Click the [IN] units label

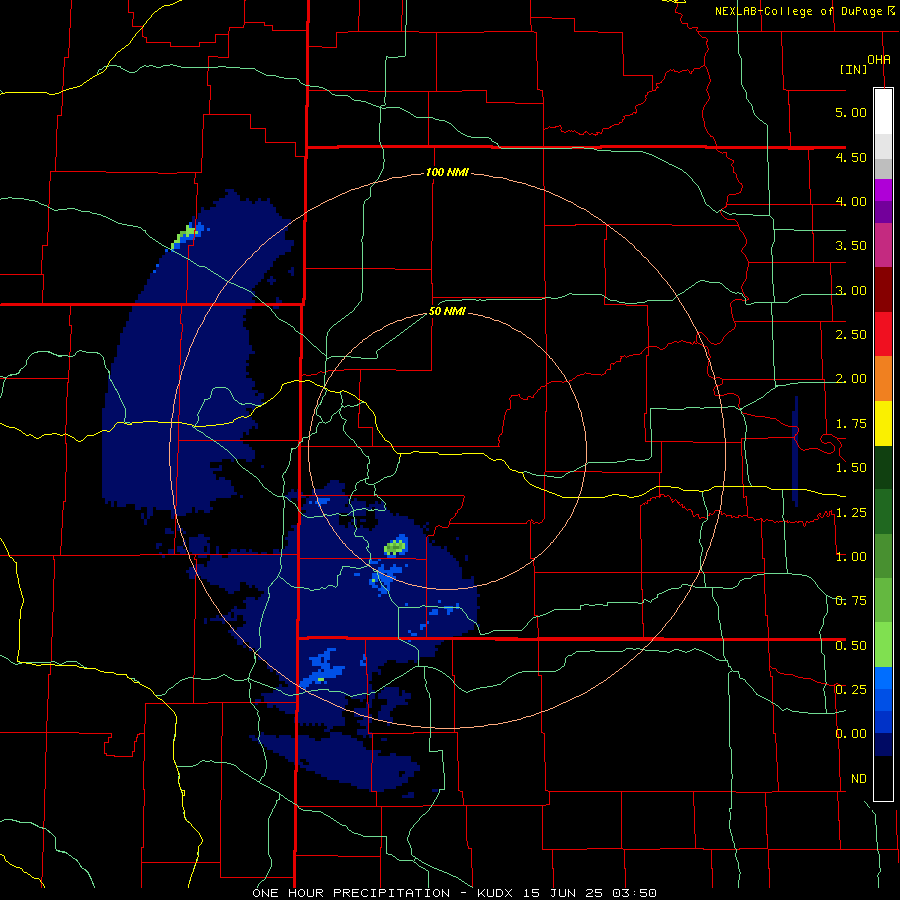[x=854, y=69]
